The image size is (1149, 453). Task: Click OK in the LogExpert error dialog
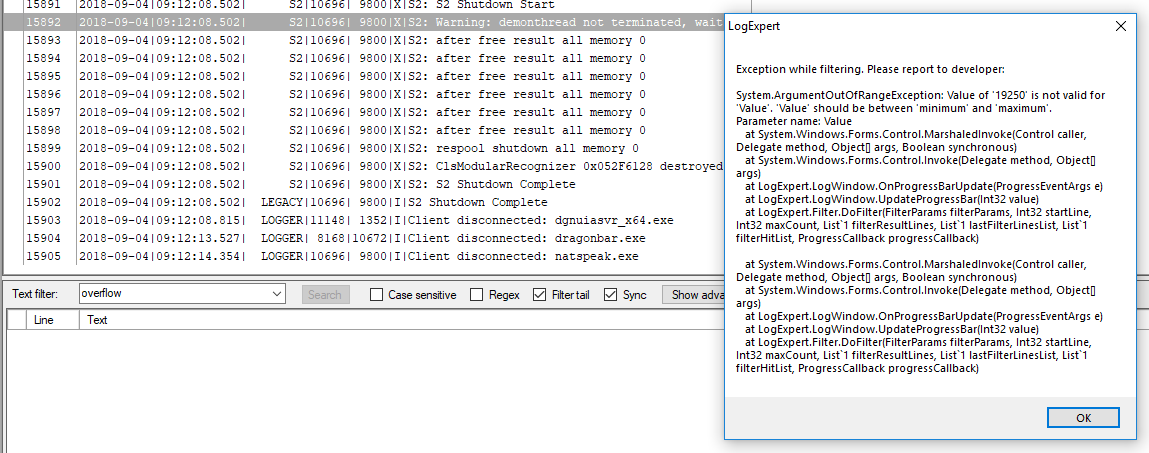1083,418
